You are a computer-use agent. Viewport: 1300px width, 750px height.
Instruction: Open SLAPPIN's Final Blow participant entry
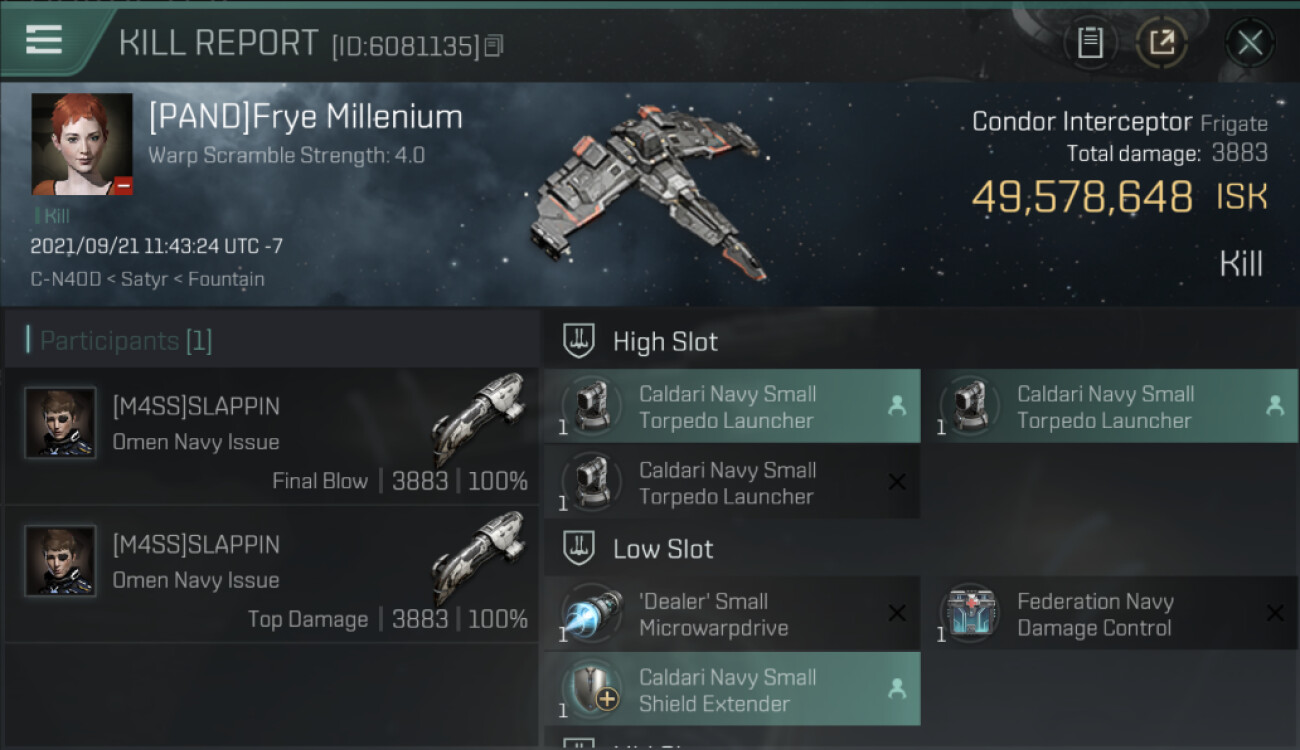tap(272, 438)
